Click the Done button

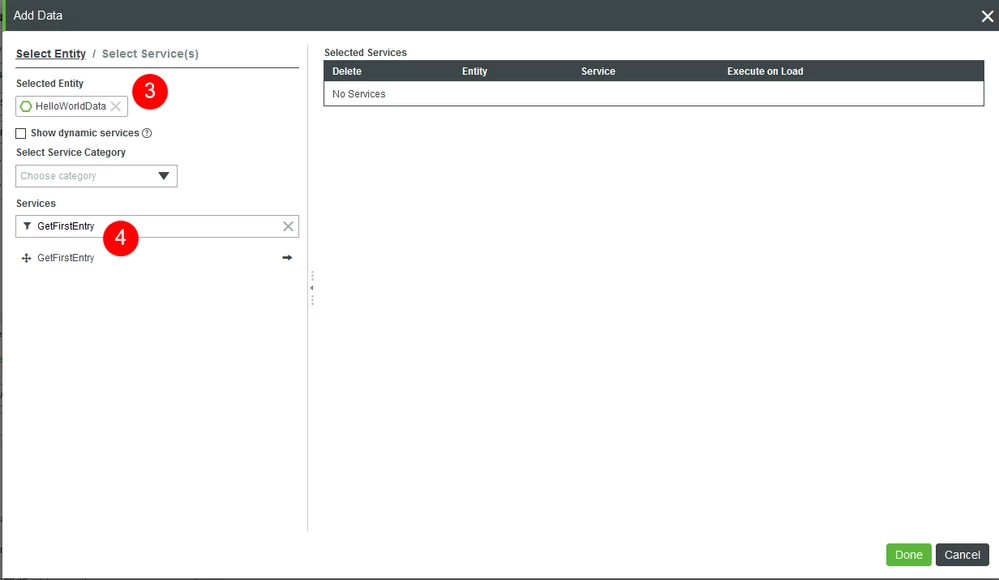click(x=907, y=554)
